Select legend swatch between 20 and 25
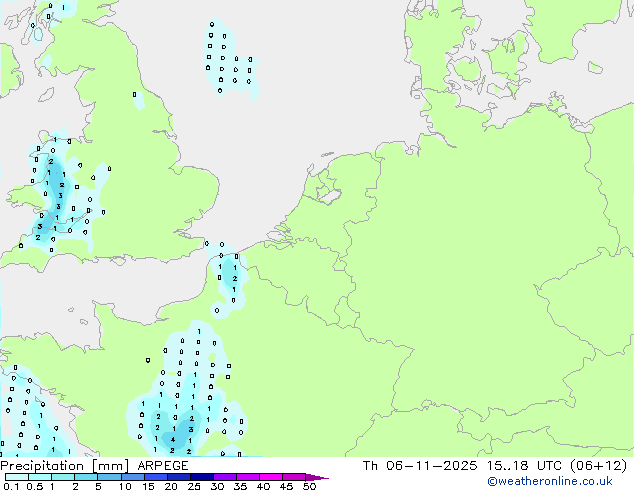The height and width of the screenshot is (490, 634). [x=179, y=477]
